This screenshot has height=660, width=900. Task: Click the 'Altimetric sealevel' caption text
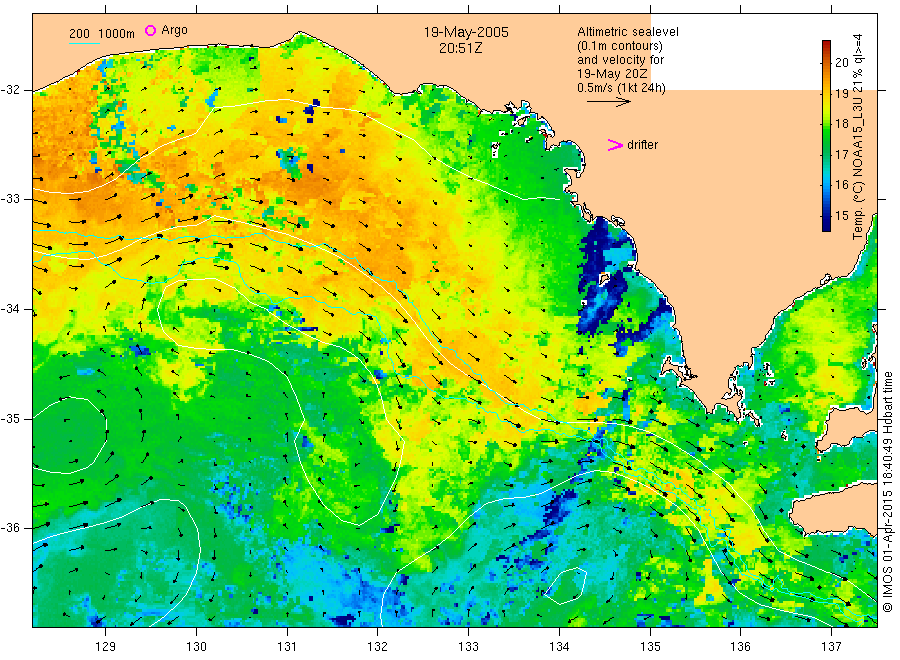tap(627, 32)
